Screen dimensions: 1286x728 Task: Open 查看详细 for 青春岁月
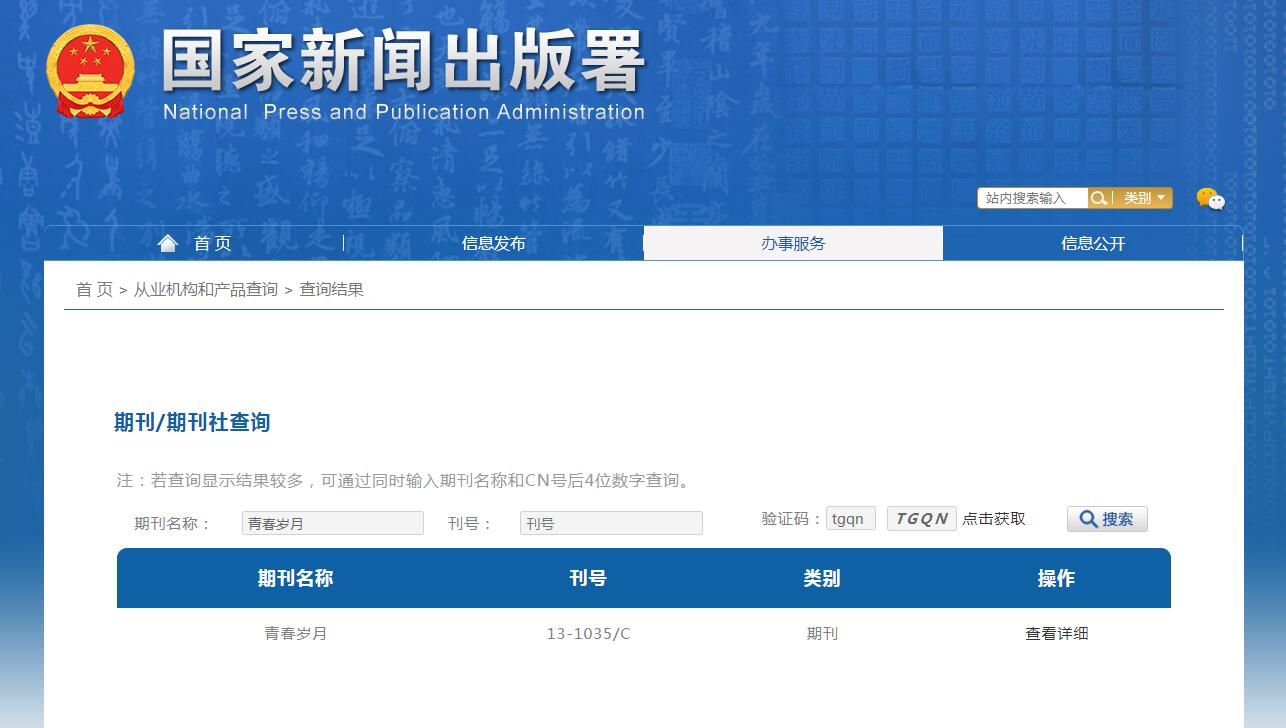pos(1055,633)
